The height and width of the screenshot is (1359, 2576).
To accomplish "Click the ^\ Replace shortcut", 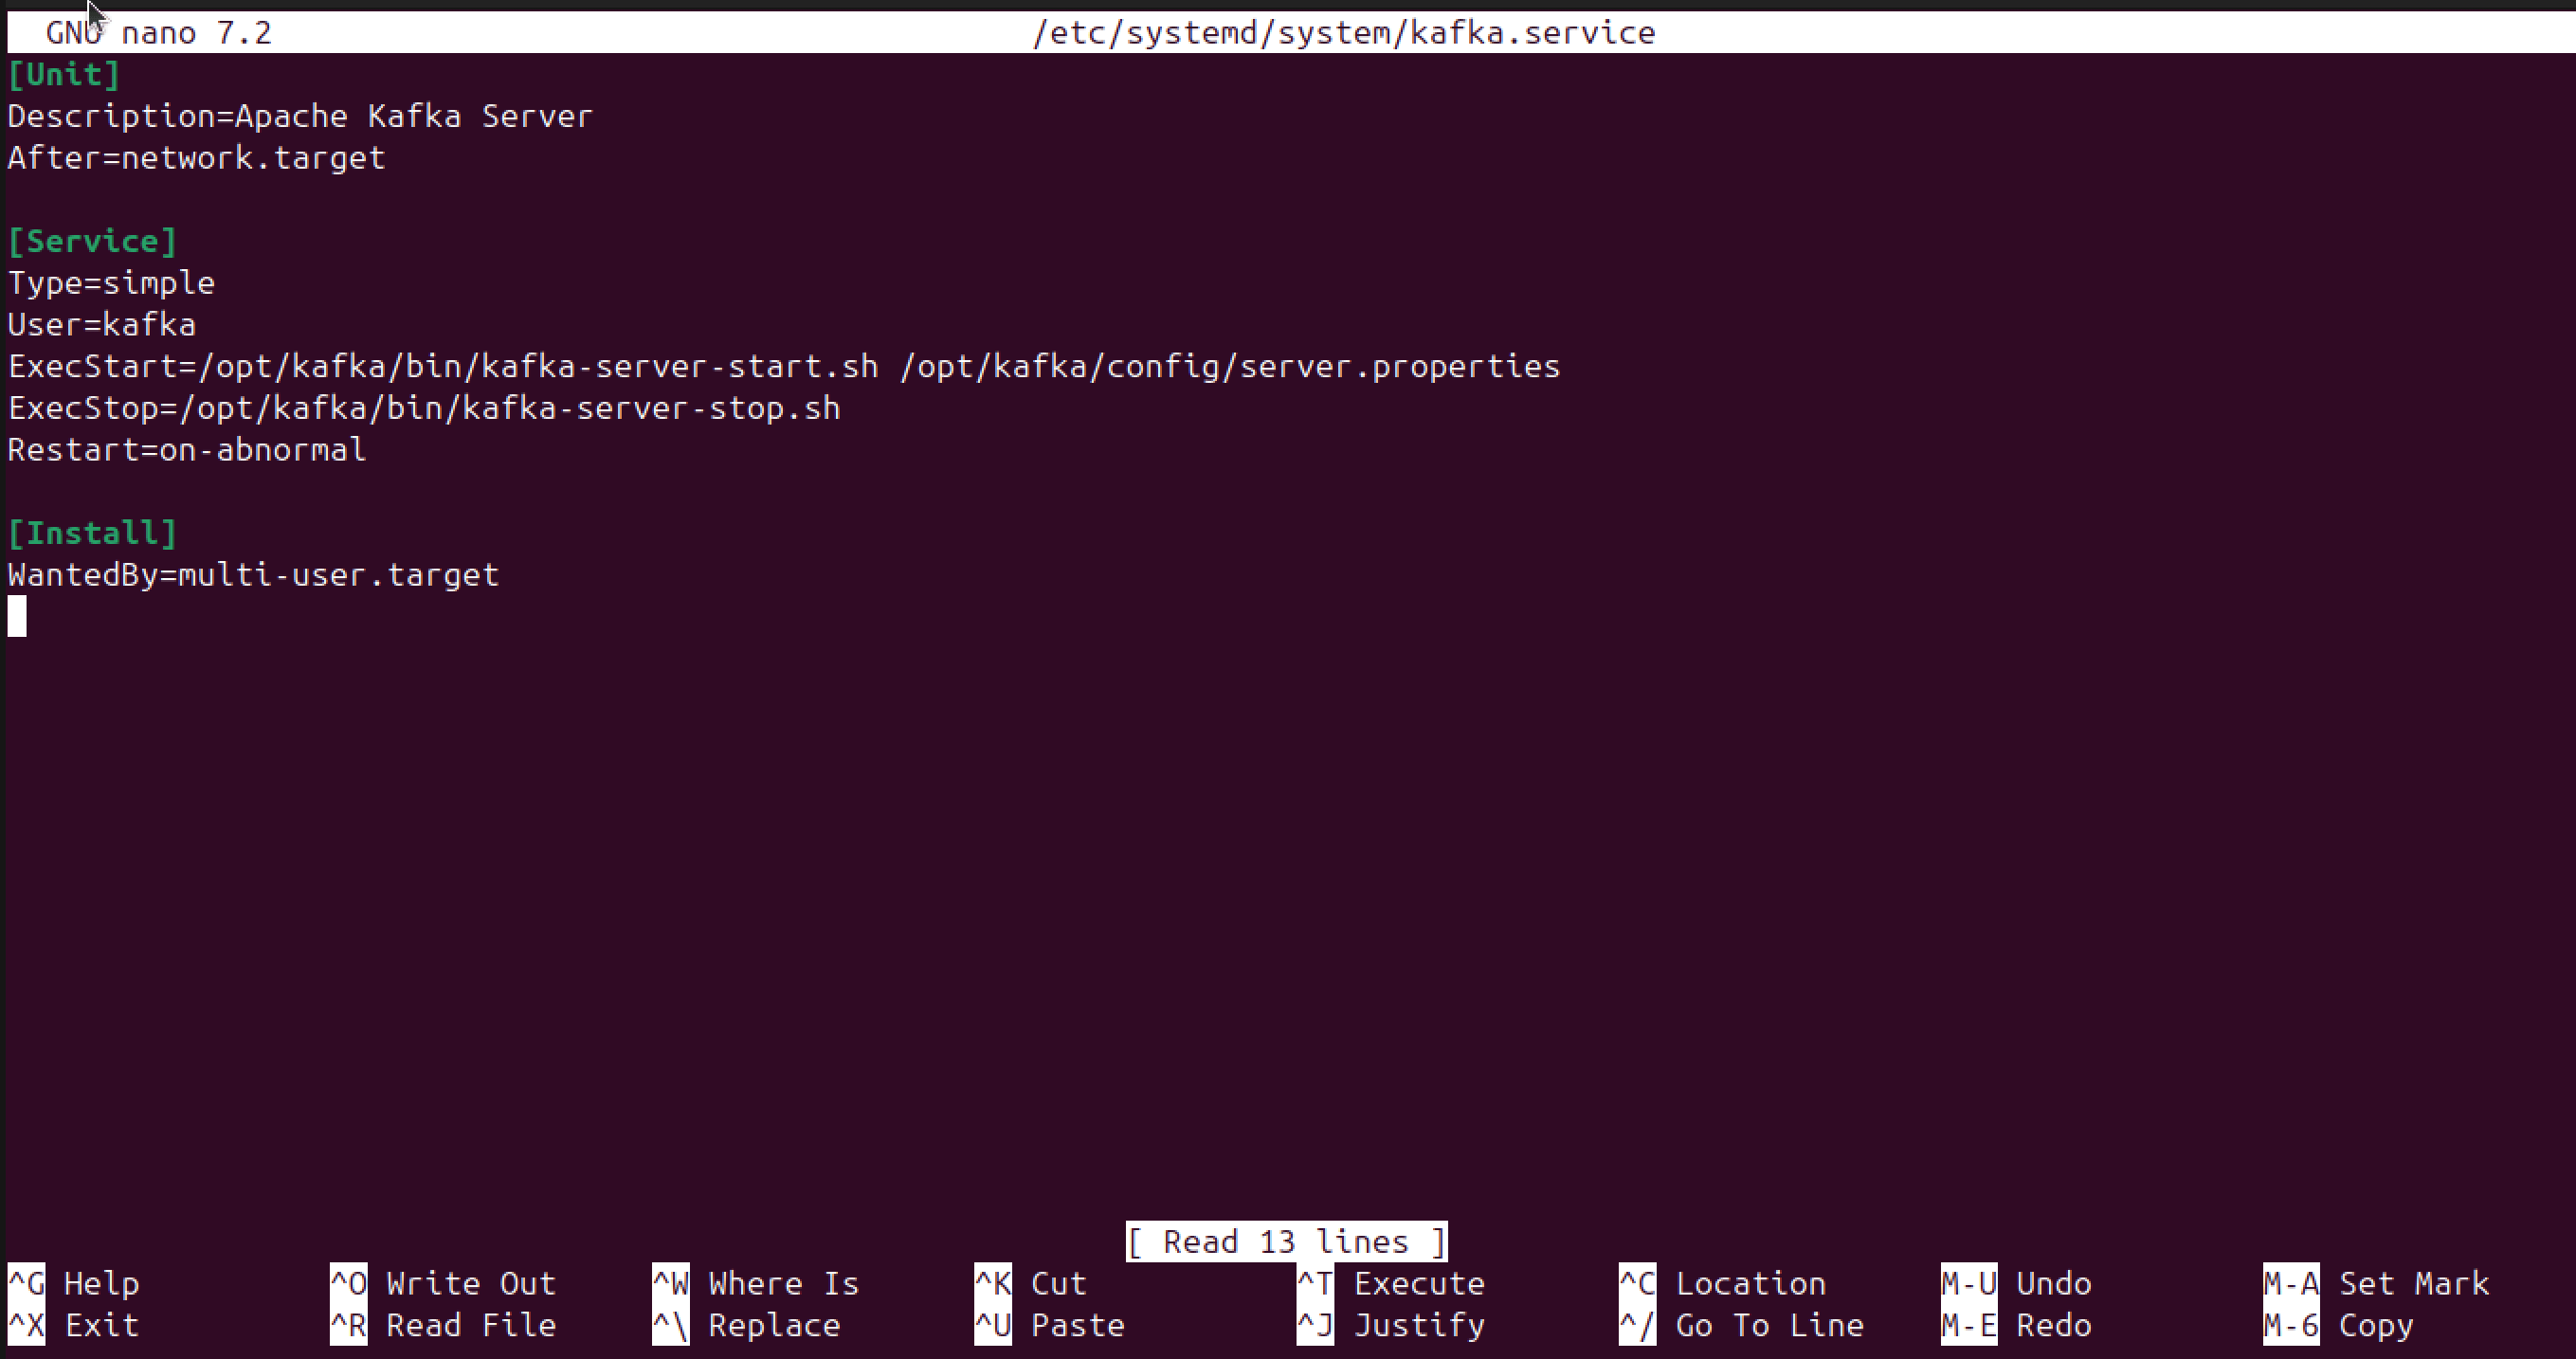I will (x=746, y=1325).
